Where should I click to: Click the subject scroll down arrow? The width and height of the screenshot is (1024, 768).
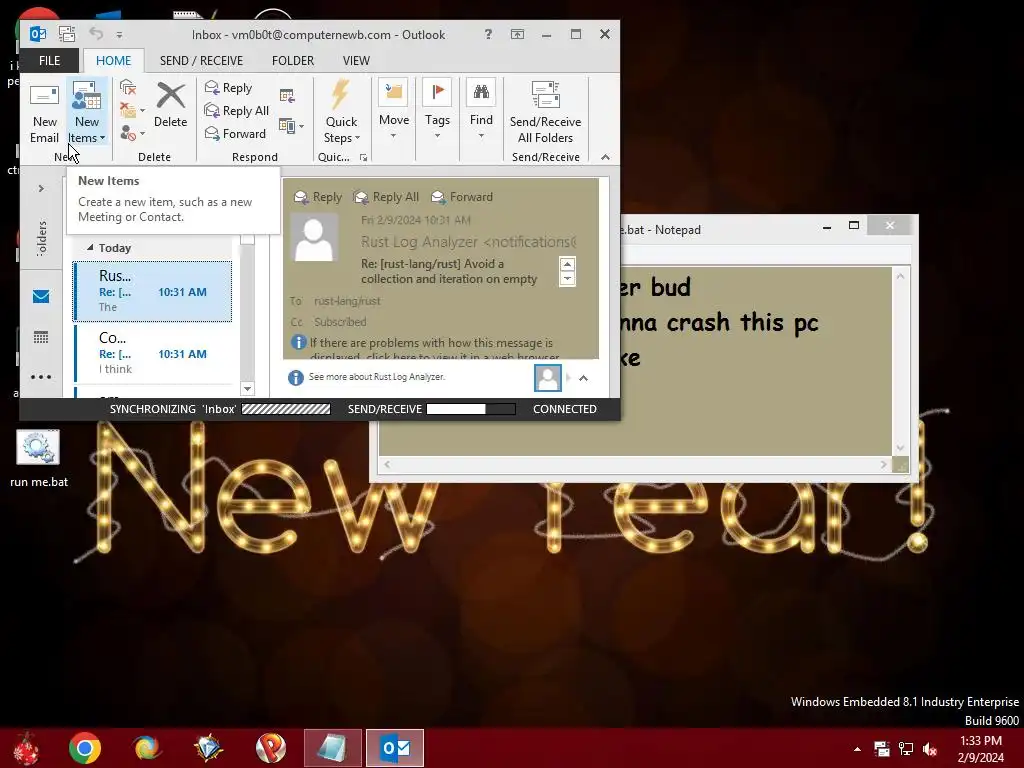pyautogui.click(x=567, y=279)
